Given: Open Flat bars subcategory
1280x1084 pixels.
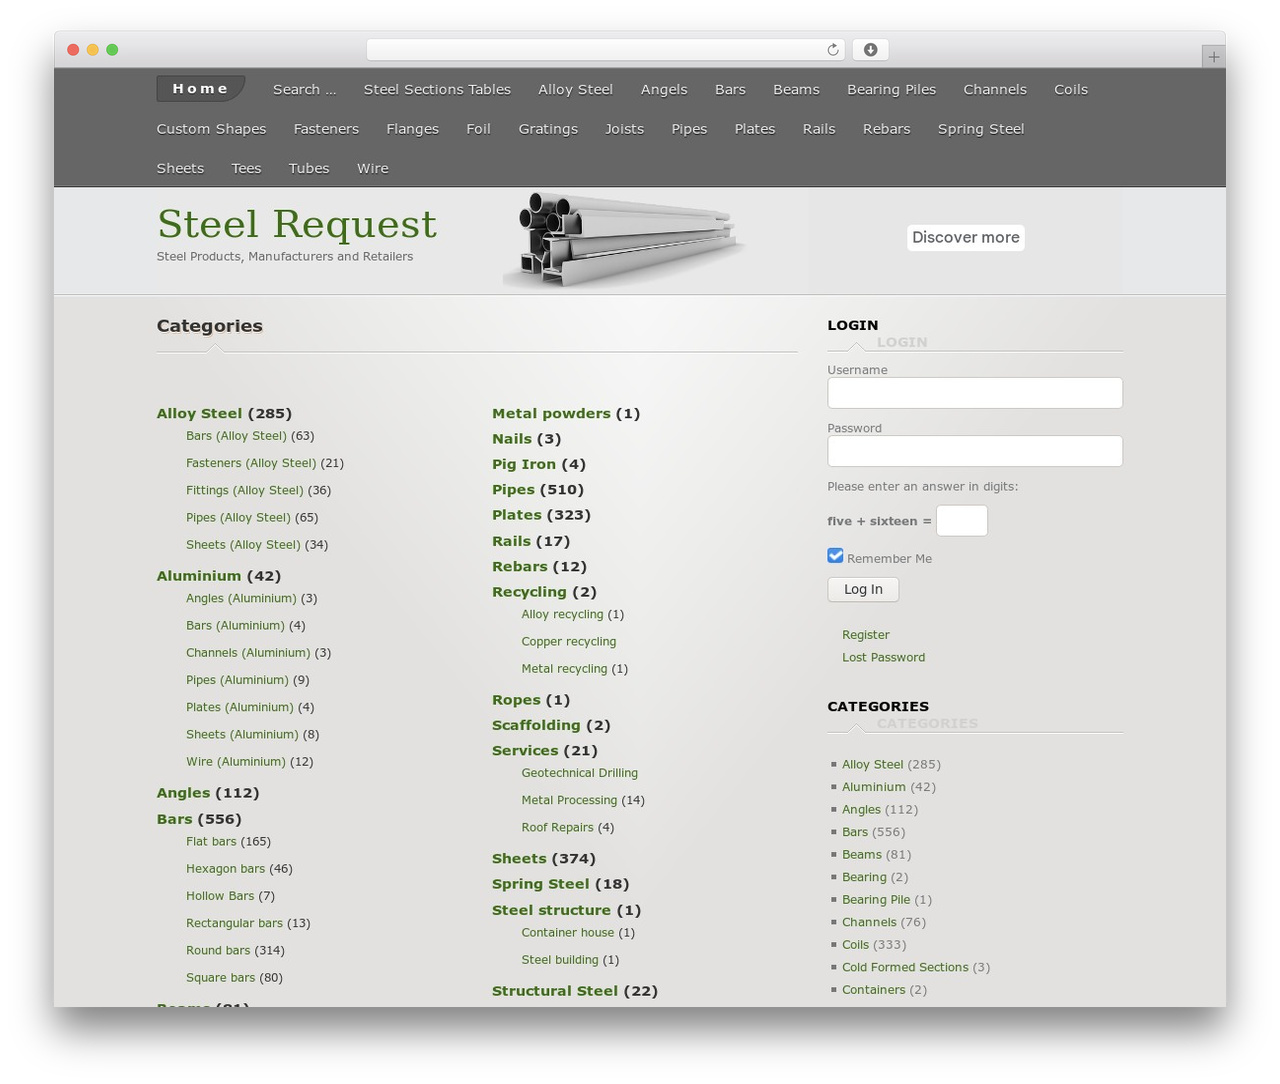Looking at the screenshot, I should coord(211,842).
